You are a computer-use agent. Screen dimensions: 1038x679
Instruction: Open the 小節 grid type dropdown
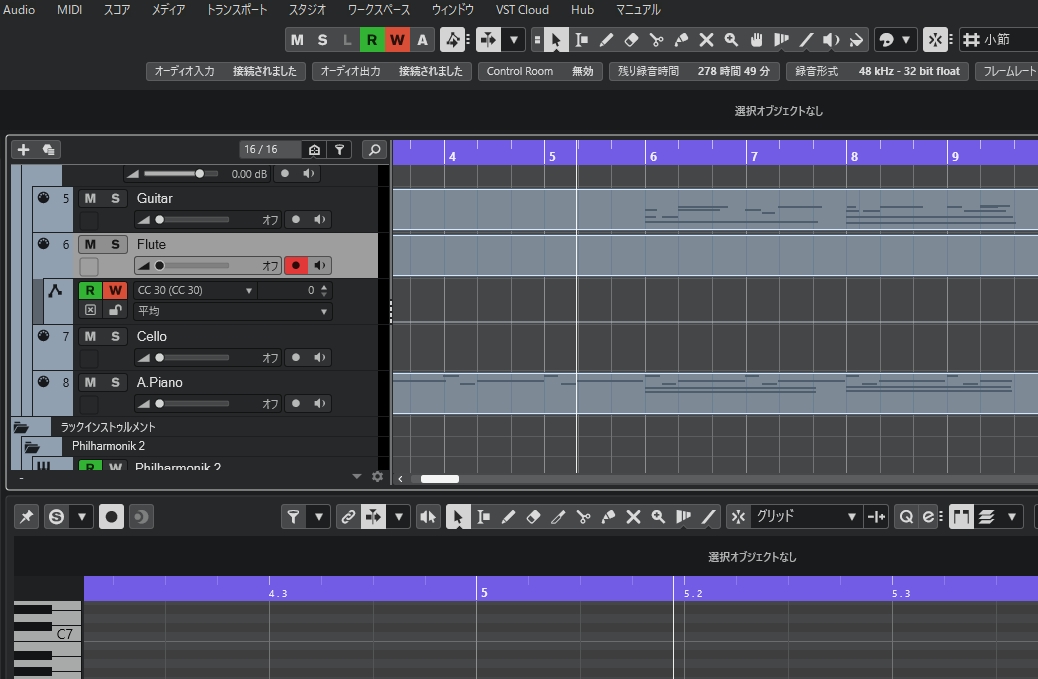[1000, 40]
